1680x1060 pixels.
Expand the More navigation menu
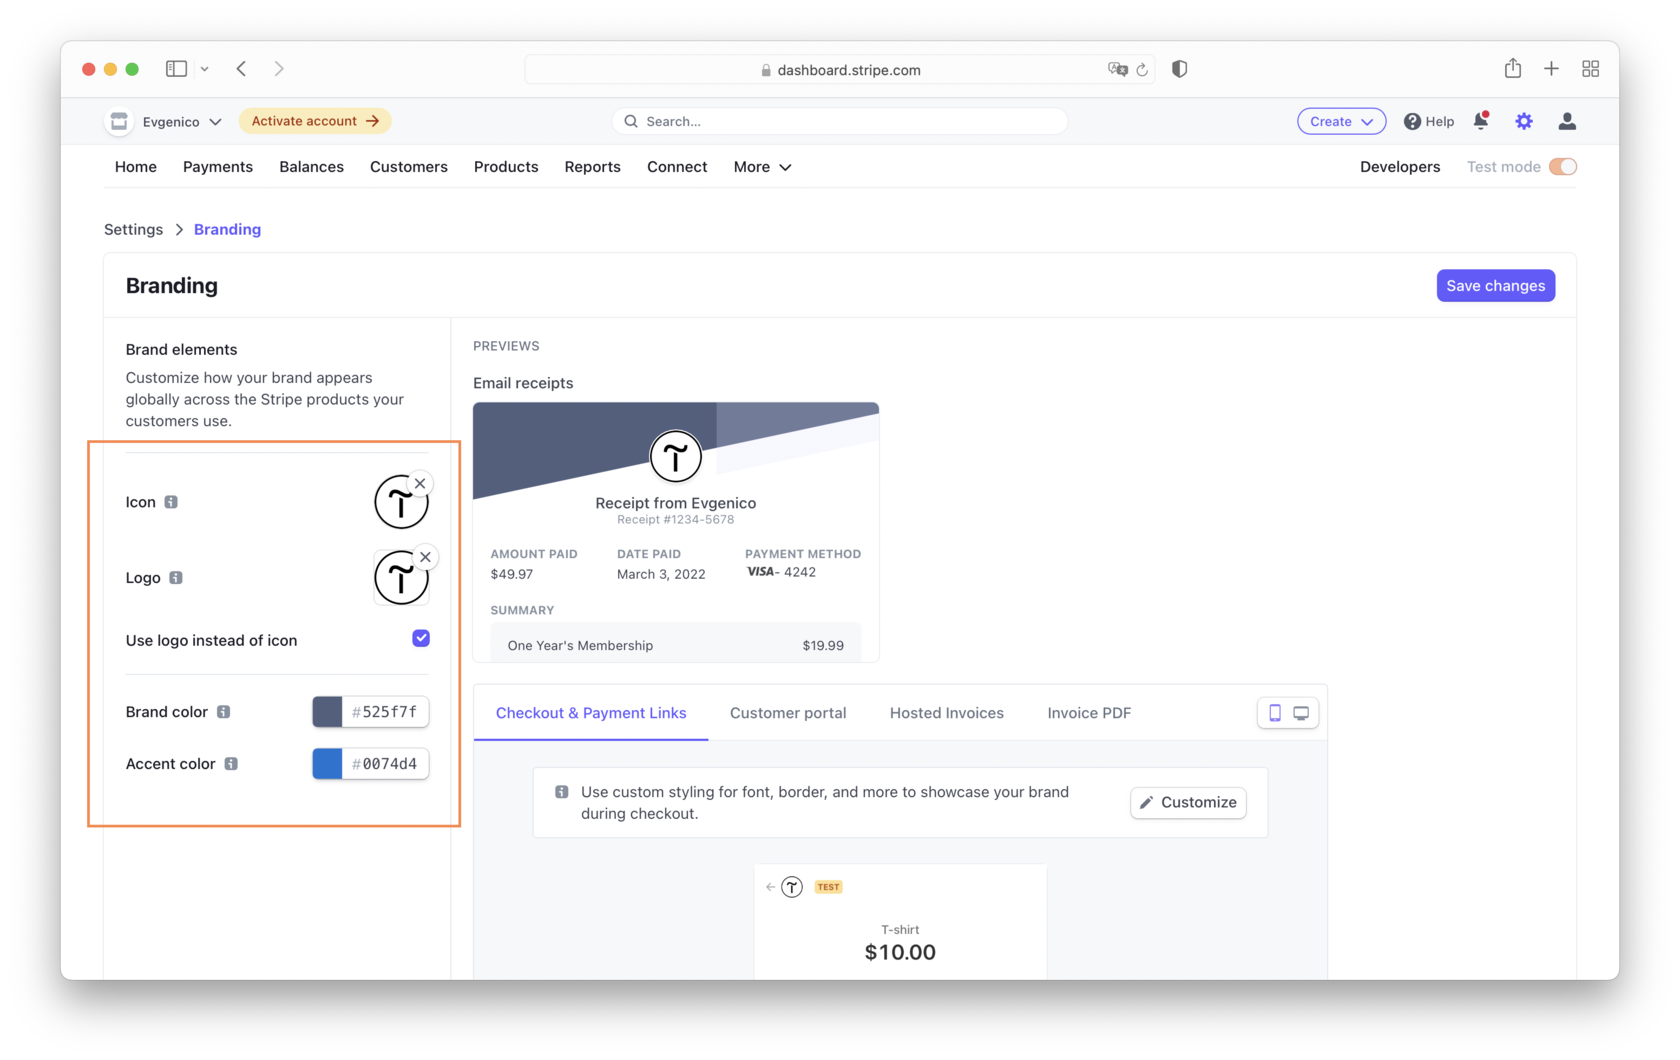point(762,167)
